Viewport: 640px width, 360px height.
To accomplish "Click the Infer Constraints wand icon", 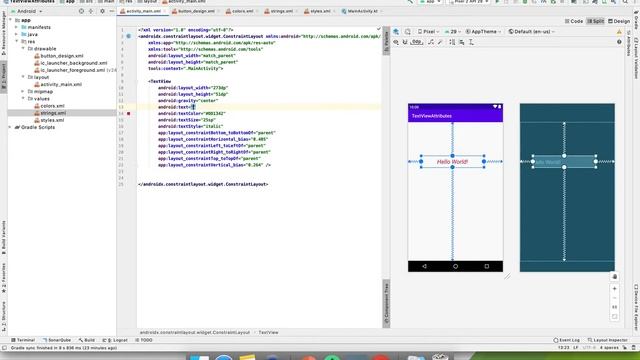I will point(440,42).
